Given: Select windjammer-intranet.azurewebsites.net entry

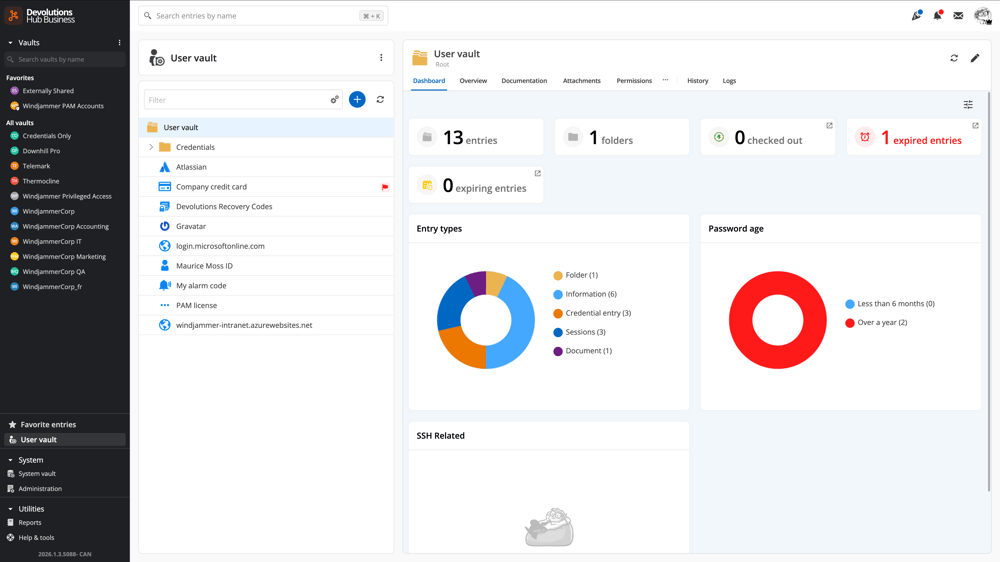Looking at the screenshot, I should 266,325.
